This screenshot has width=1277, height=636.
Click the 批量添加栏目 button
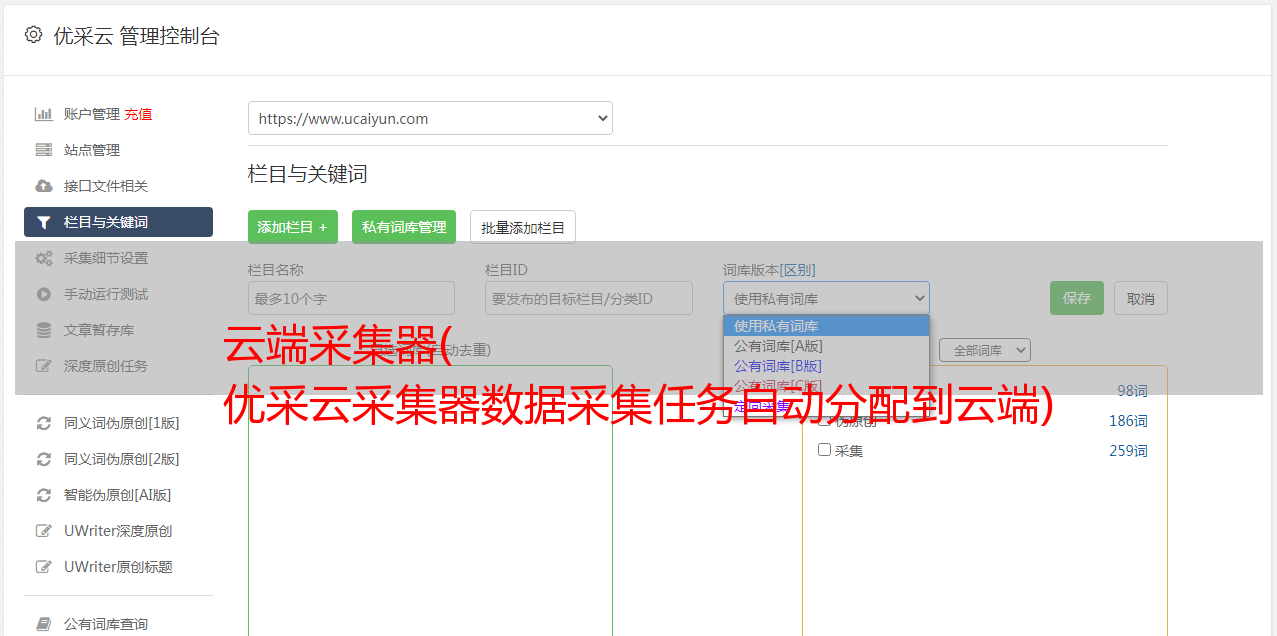(523, 227)
